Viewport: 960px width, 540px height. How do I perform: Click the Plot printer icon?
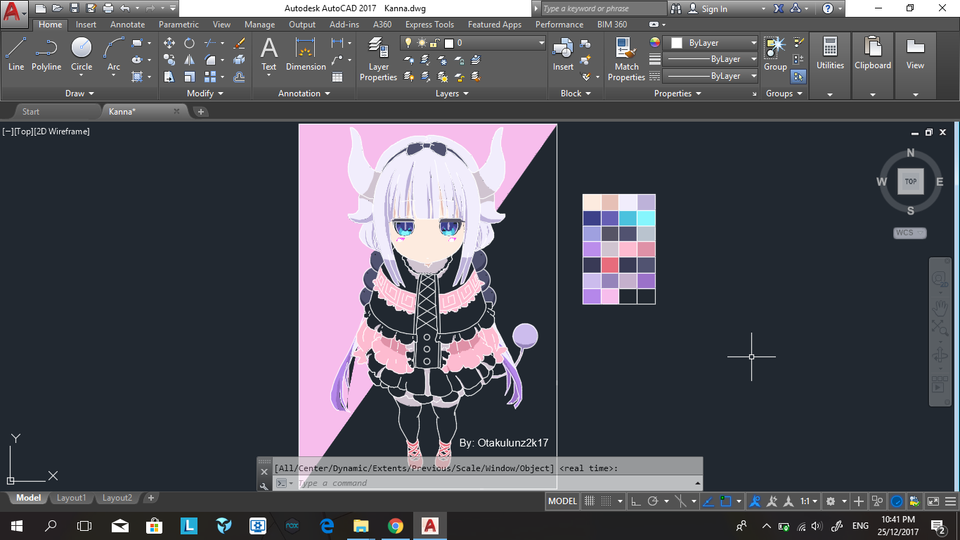pyautogui.click(x=108, y=8)
